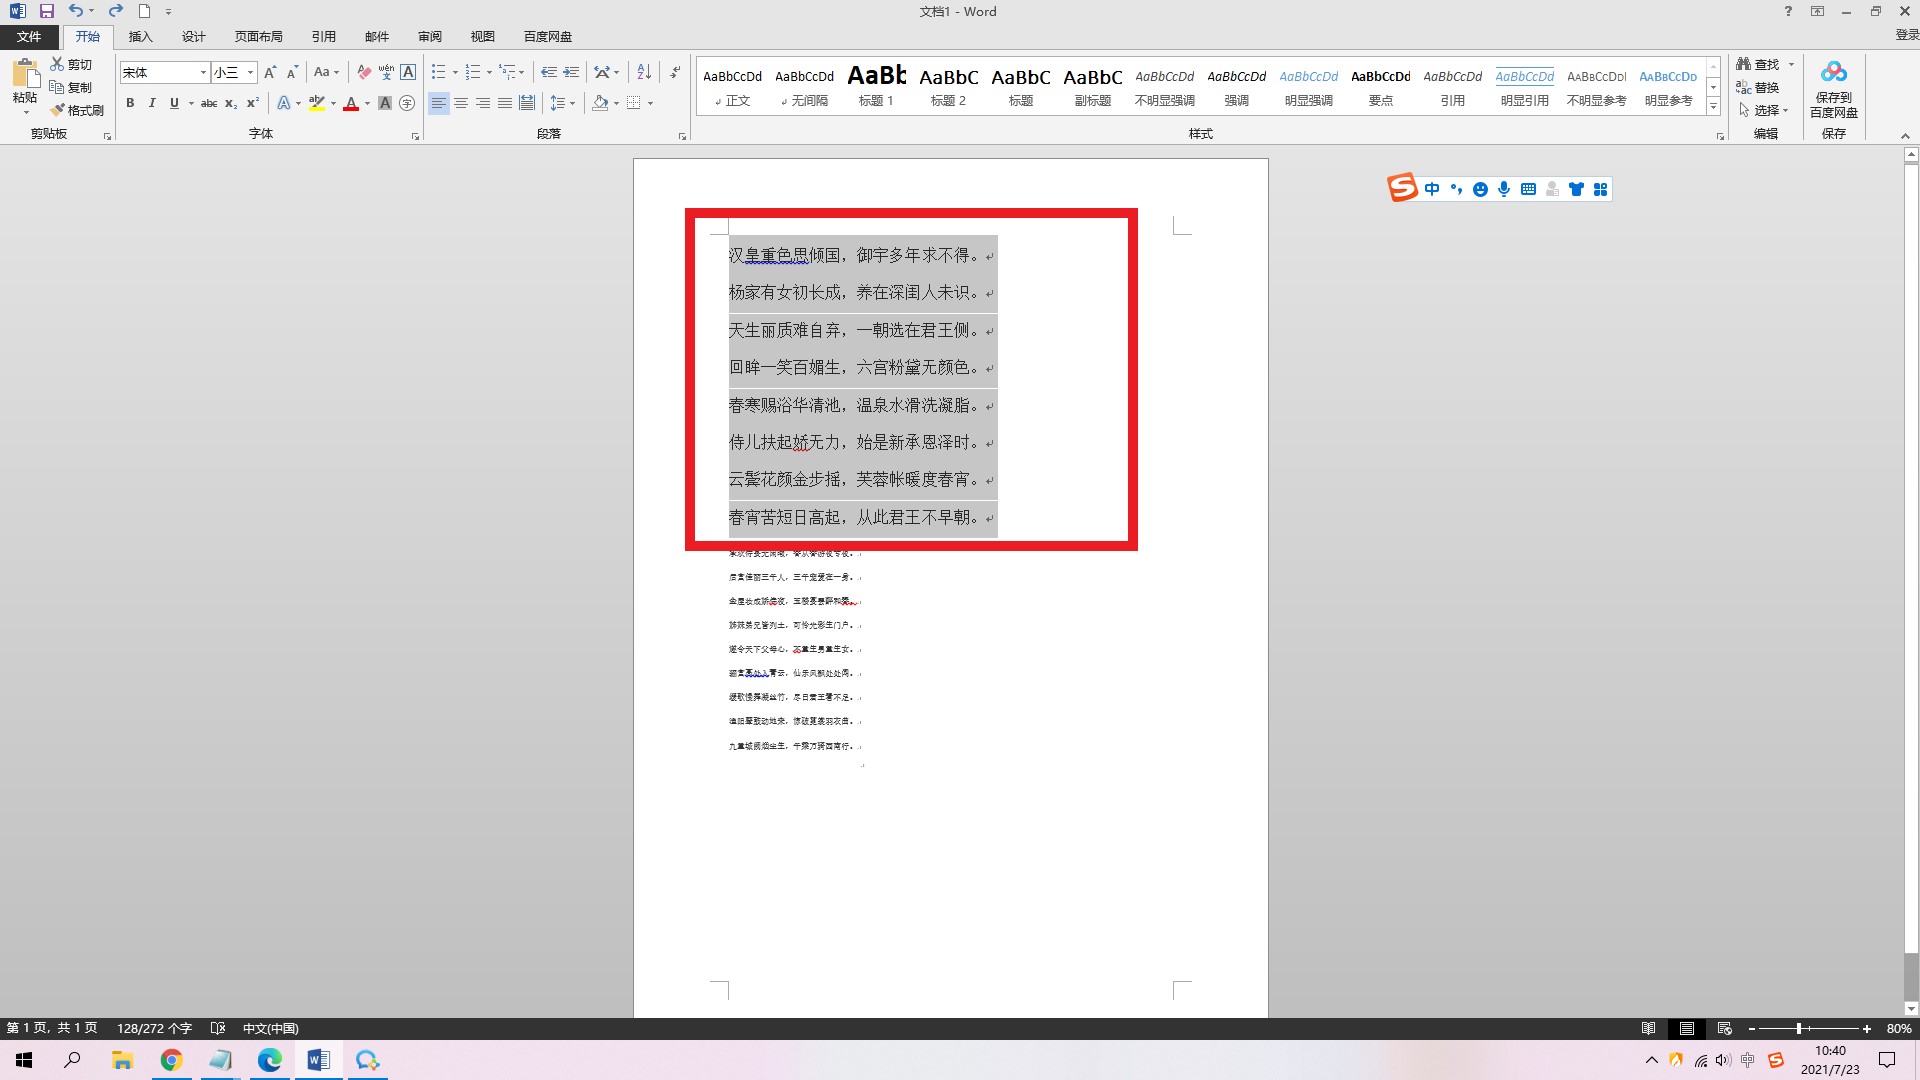
Task: Apply superscript formatting
Action: [253, 103]
